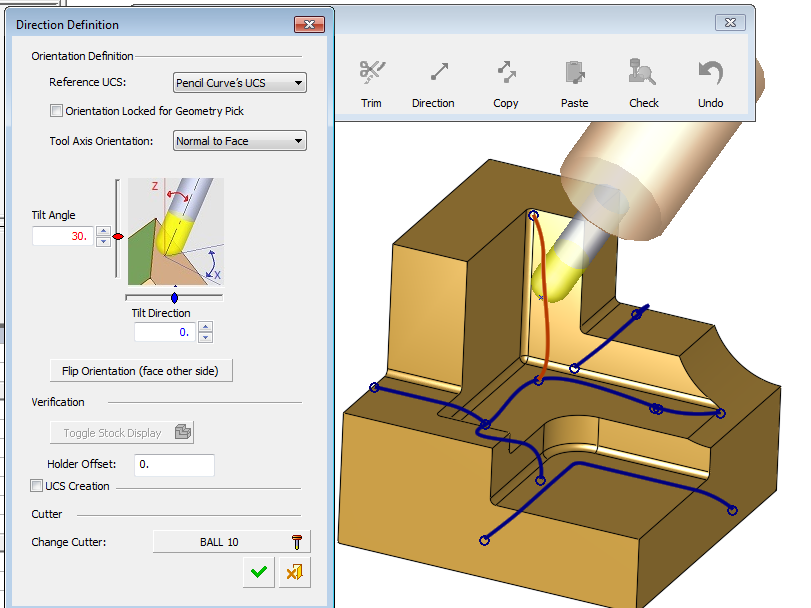Viewport: 811px width, 608px height.
Task: Click the Copy curve icon
Action: pos(506,74)
